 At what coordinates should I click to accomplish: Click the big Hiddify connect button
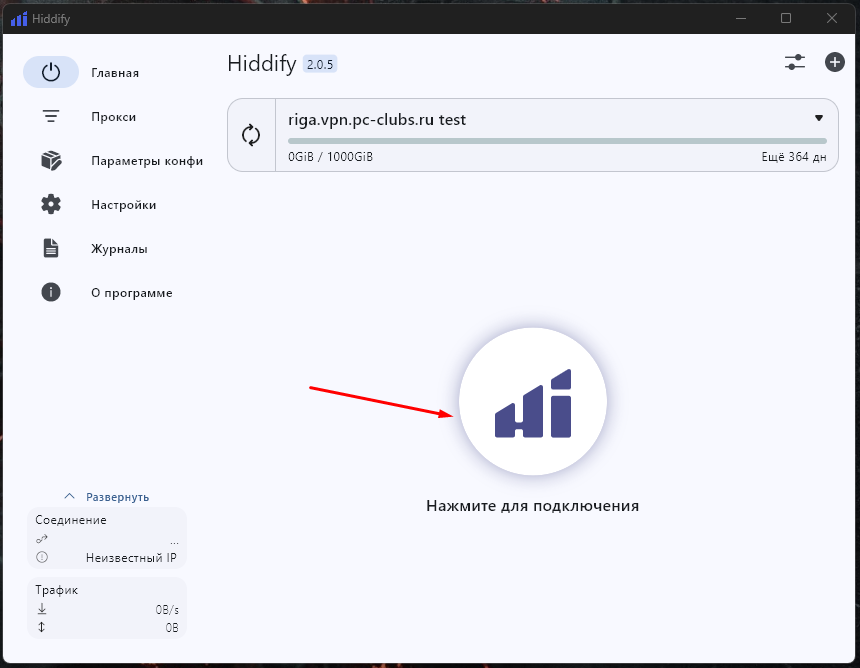click(x=532, y=402)
